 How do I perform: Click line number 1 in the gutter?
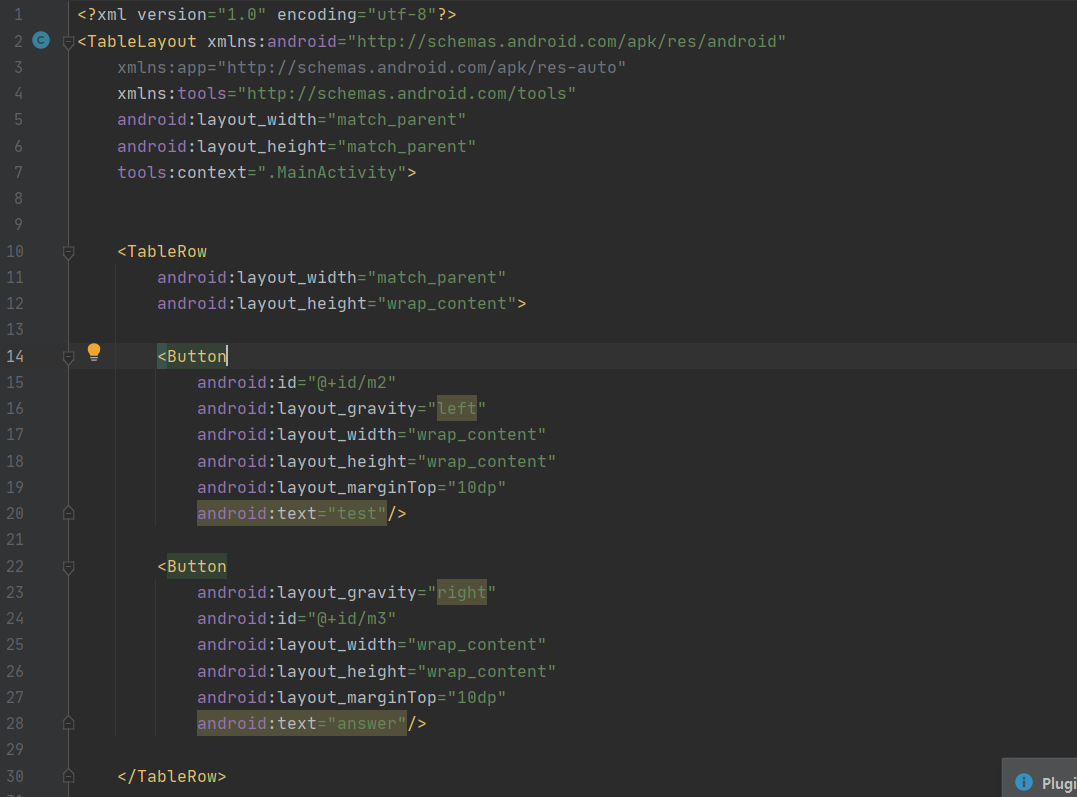[x=18, y=14]
